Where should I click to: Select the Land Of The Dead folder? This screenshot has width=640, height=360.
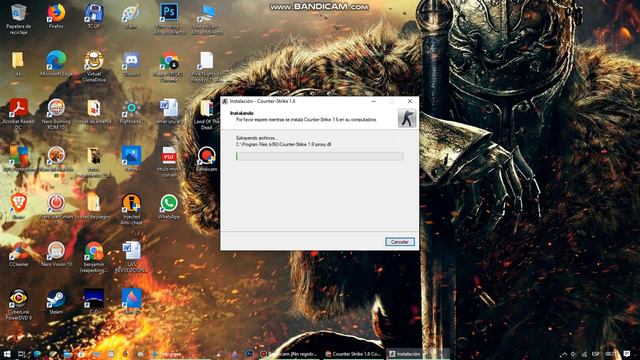206,115
